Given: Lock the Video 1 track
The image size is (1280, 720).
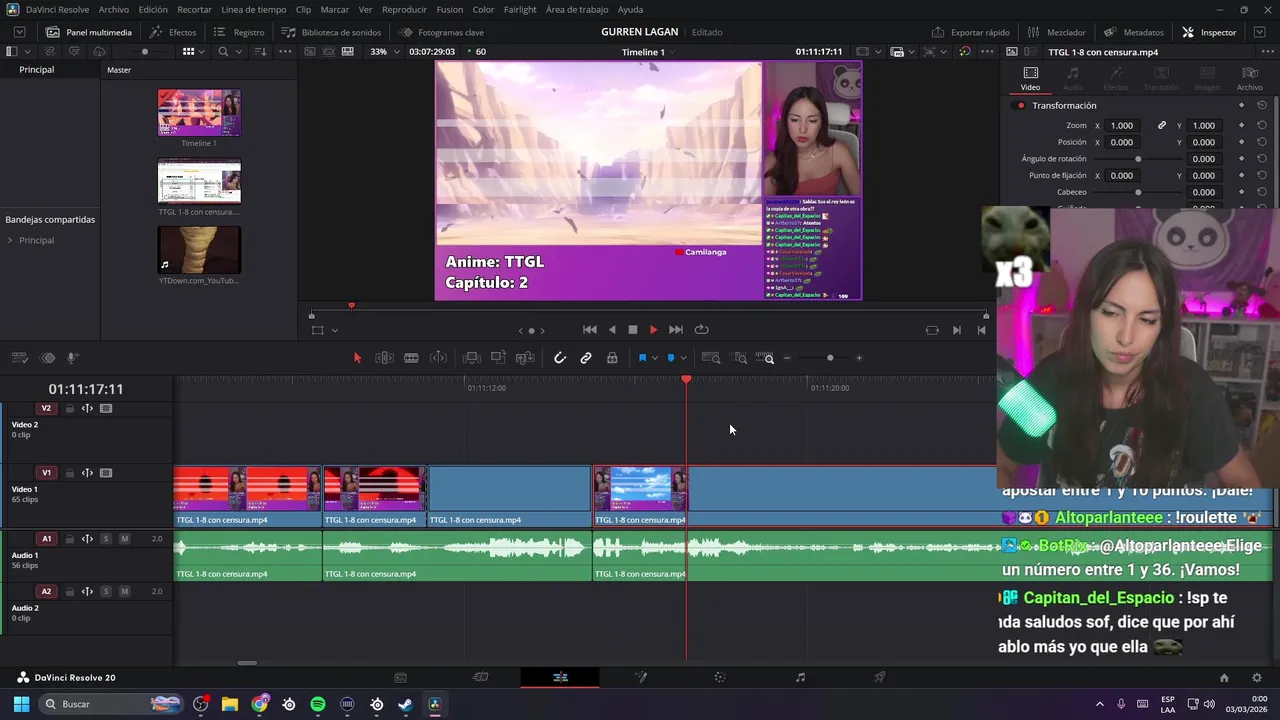Looking at the screenshot, I should point(69,474).
